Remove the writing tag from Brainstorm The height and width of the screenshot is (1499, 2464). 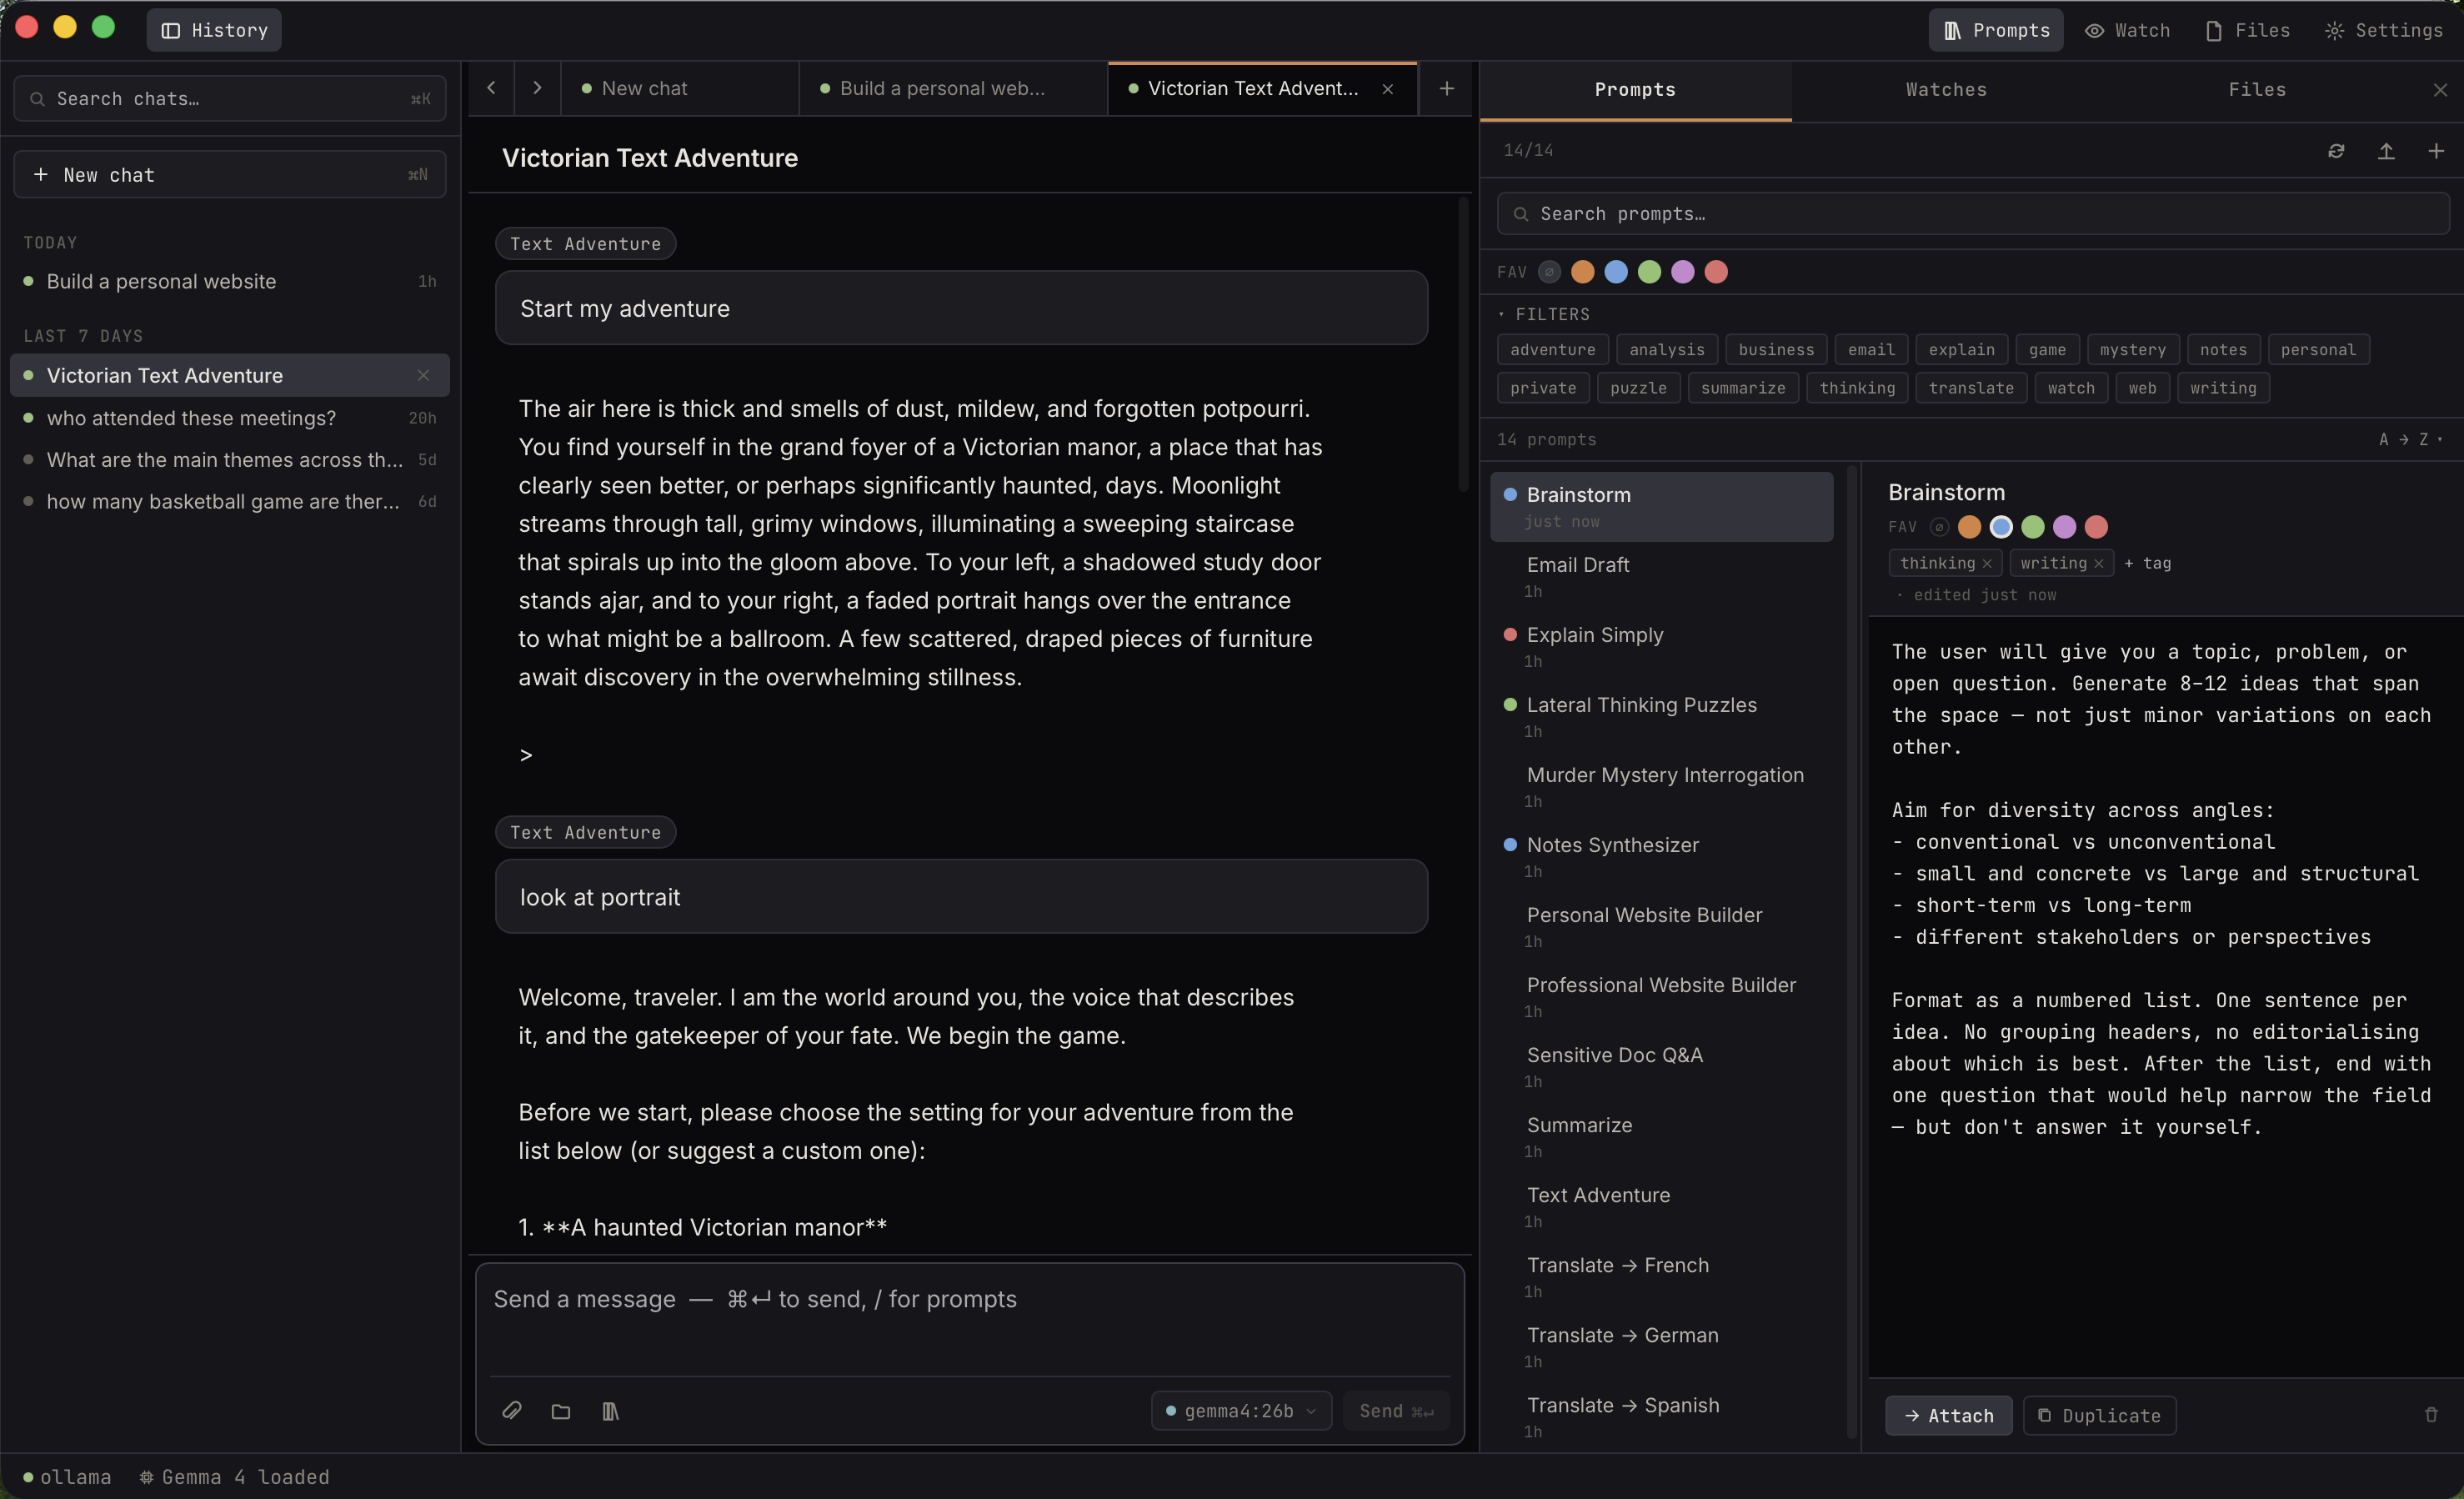click(2098, 564)
